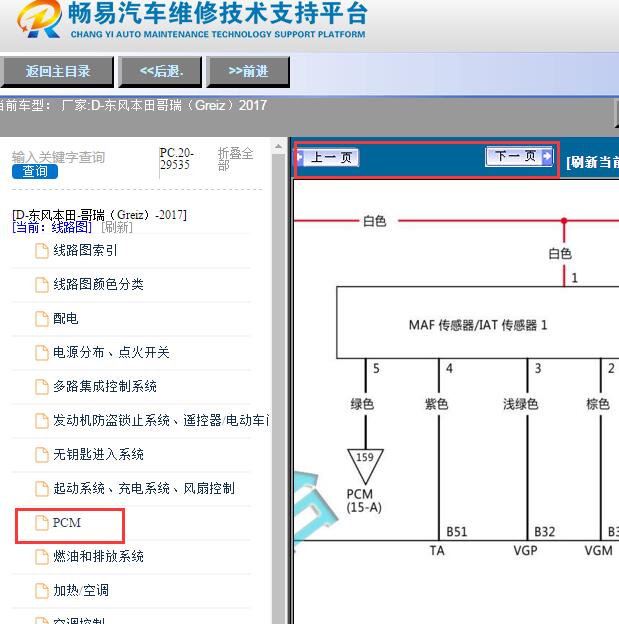This screenshot has width=619, height=624.
Task: Click the TA signal label
Action: (x=437, y=551)
